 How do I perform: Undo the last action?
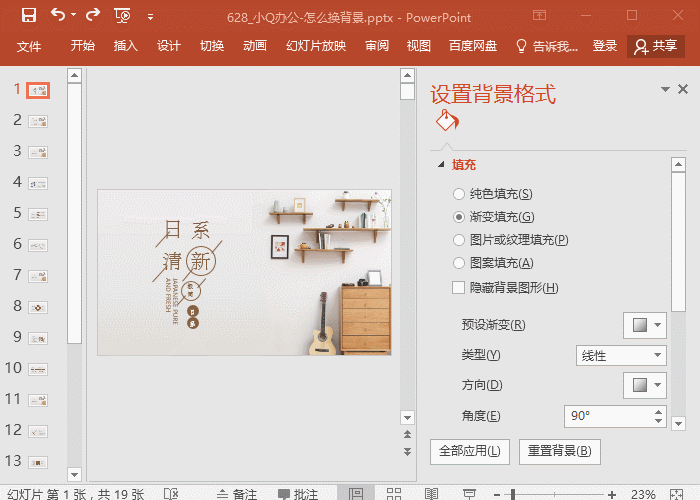click(x=58, y=15)
